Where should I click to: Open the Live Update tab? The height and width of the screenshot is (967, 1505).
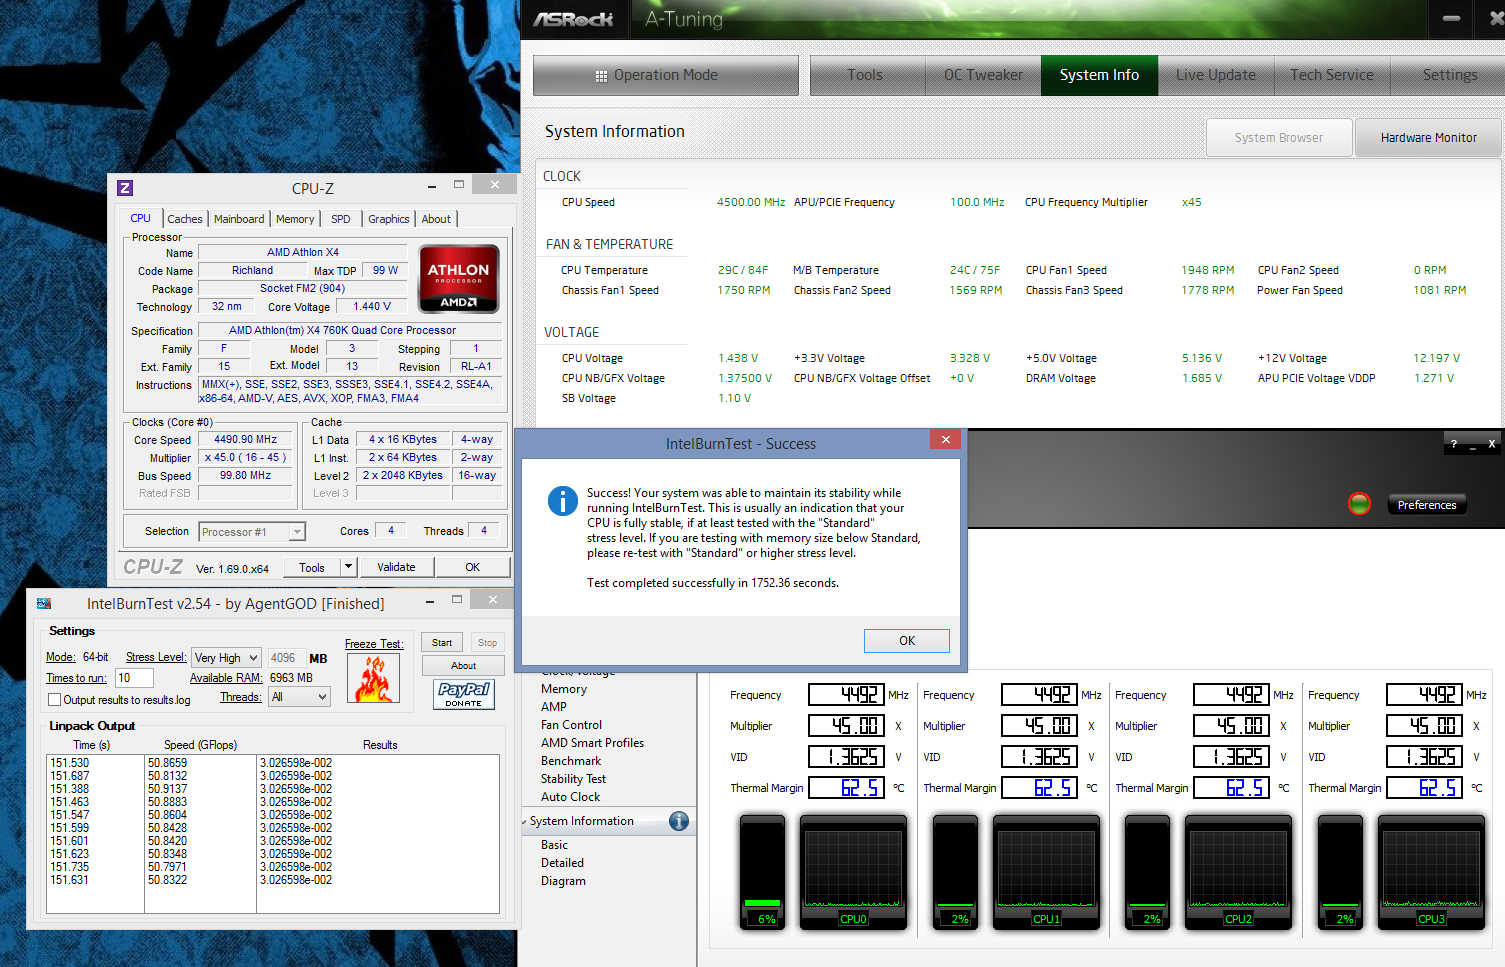point(1216,75)
